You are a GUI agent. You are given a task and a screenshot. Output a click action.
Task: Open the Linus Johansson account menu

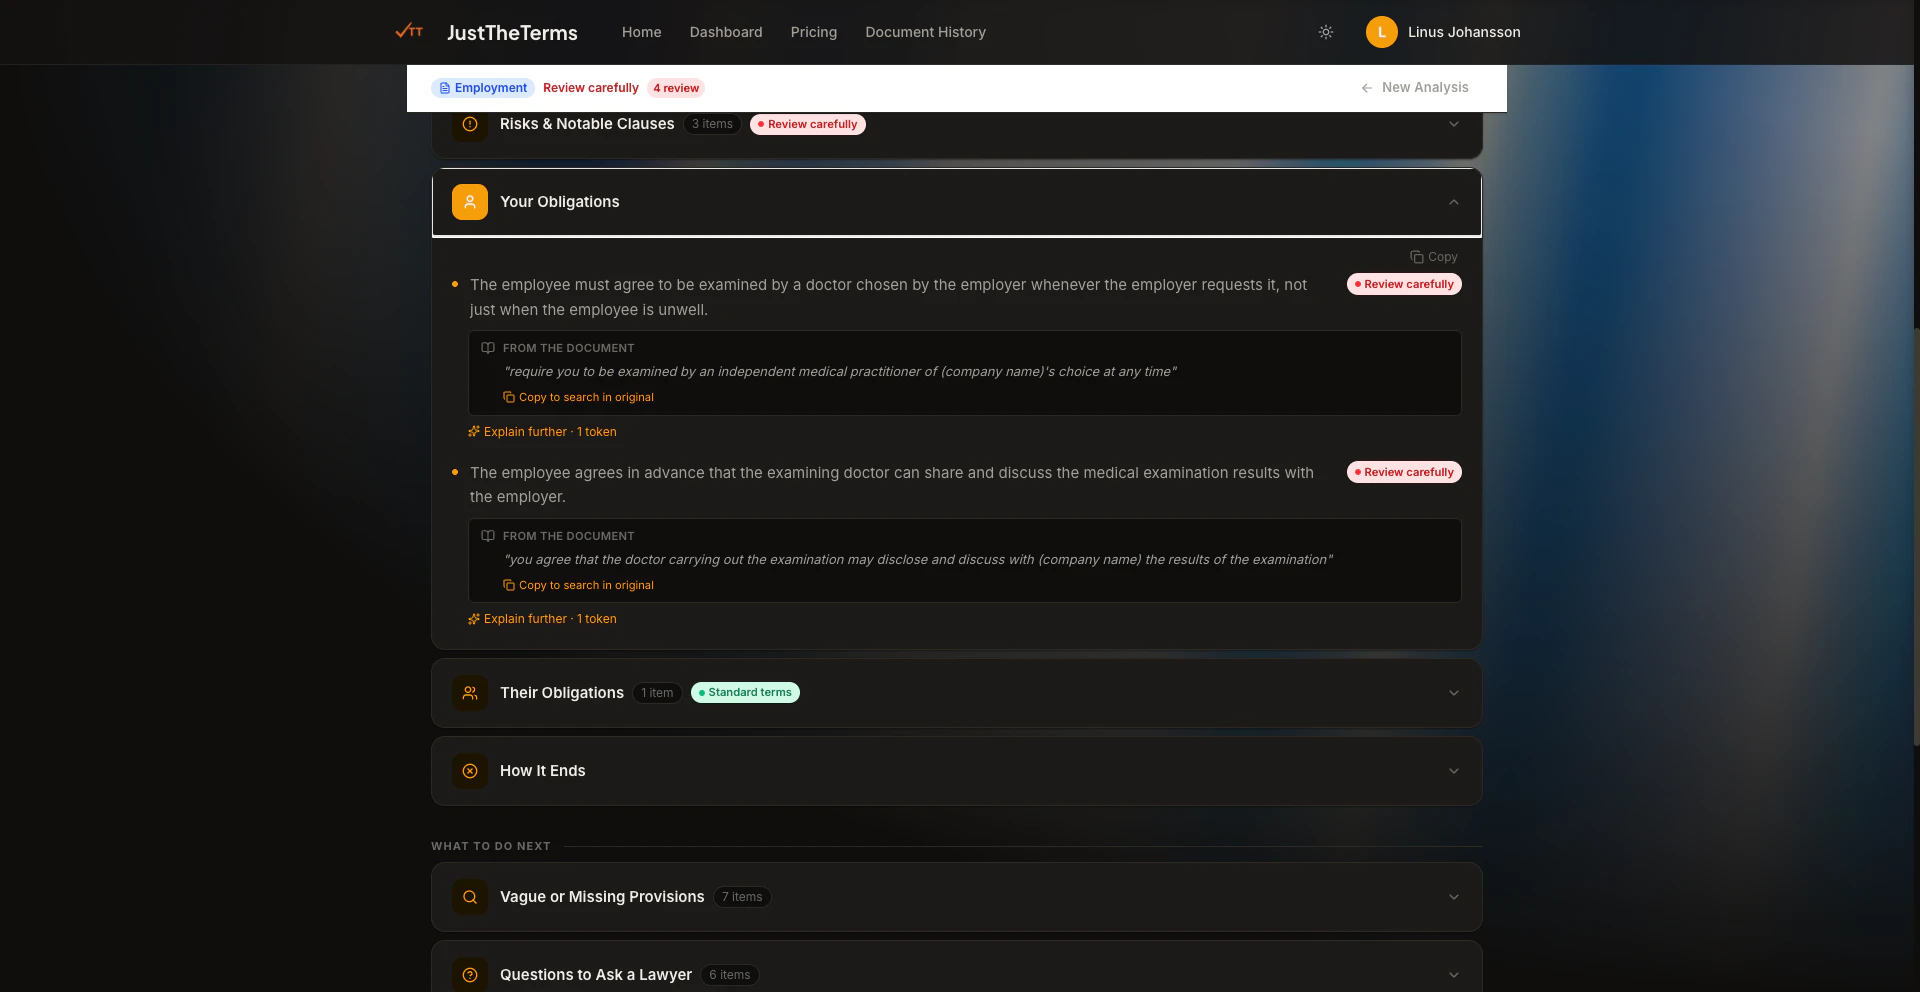[1444, 32]
